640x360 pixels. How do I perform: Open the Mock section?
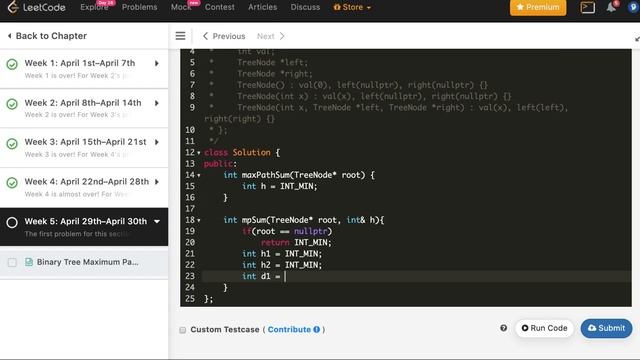181,7
